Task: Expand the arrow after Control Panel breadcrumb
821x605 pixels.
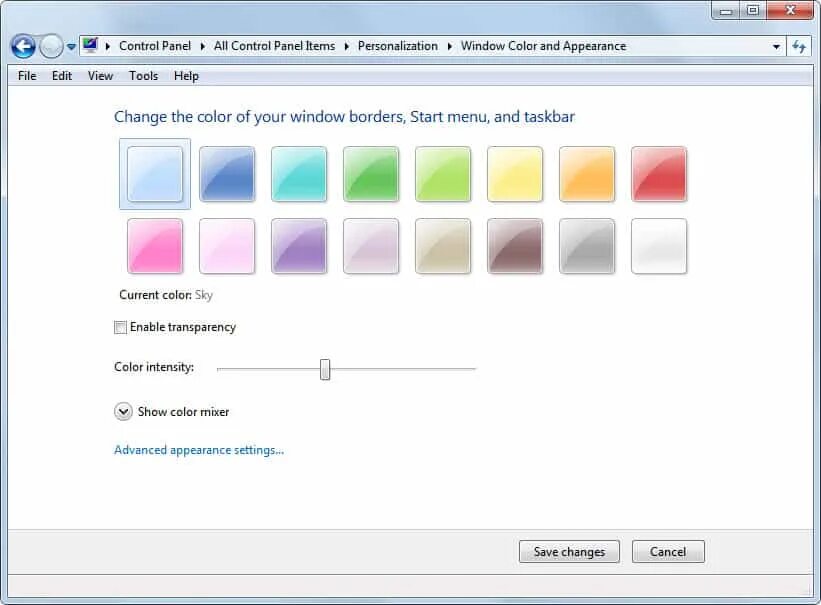Action: click(203, 46)
